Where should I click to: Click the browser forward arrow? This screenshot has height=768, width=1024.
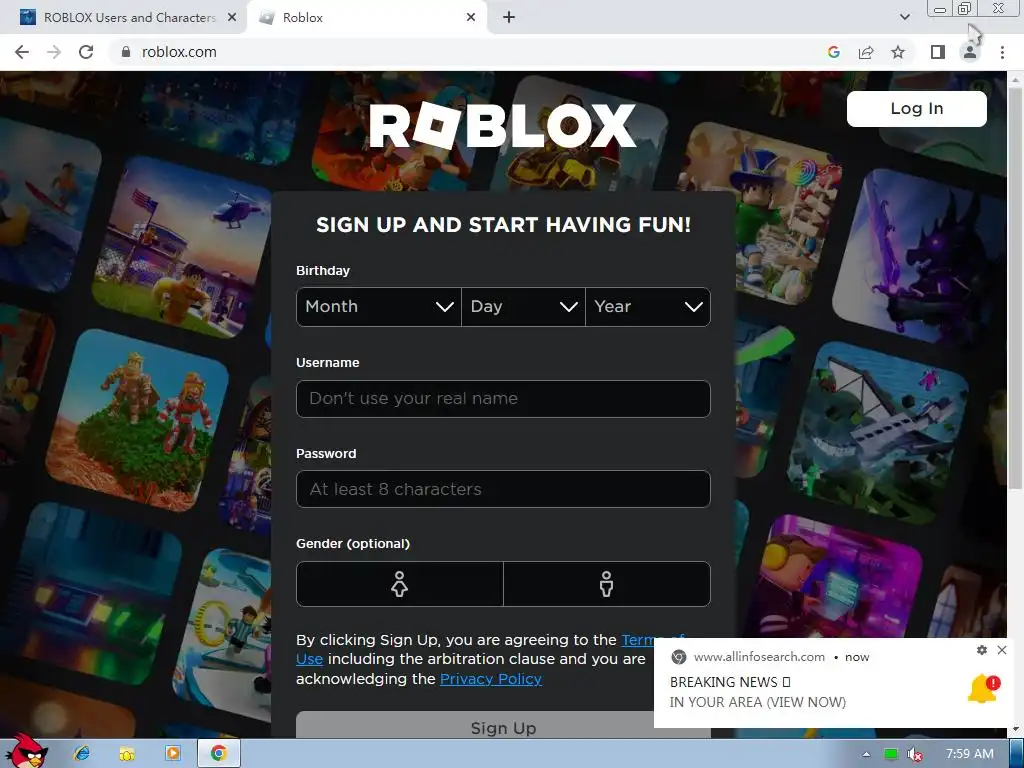point(54,52)
